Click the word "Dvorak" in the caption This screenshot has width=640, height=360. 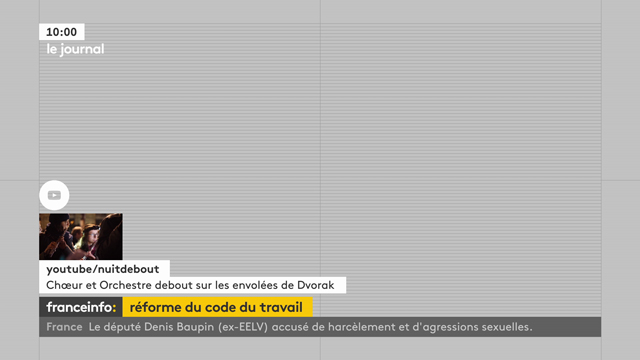point(316,285)
